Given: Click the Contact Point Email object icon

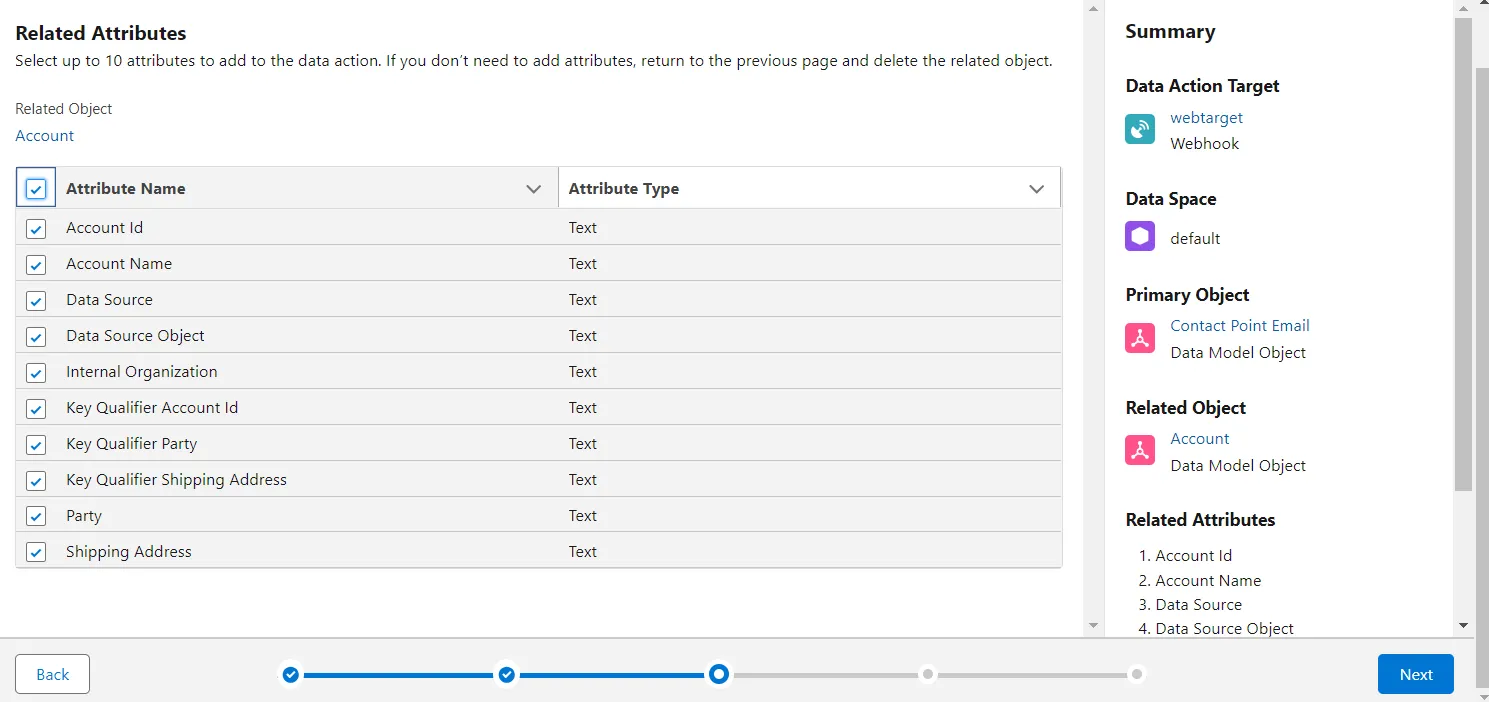Looking at the screenshot, I should pos(1140,339).
